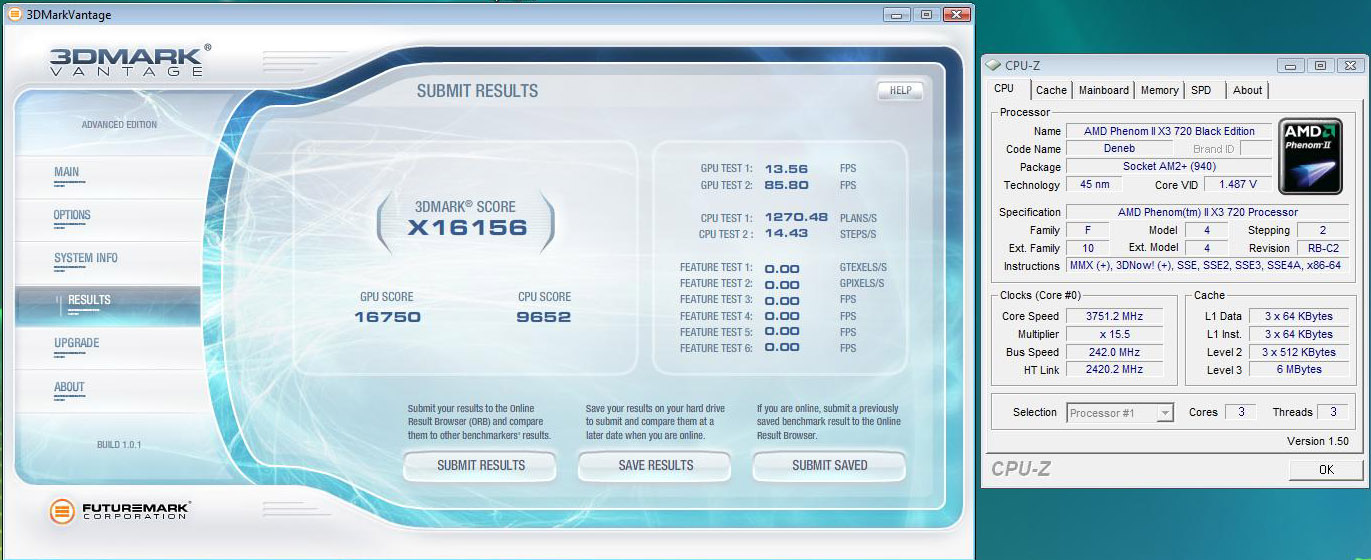This screenshot has height=560, width=1371.
Task: Click the HELP button
Action: [x=900, y=91]
